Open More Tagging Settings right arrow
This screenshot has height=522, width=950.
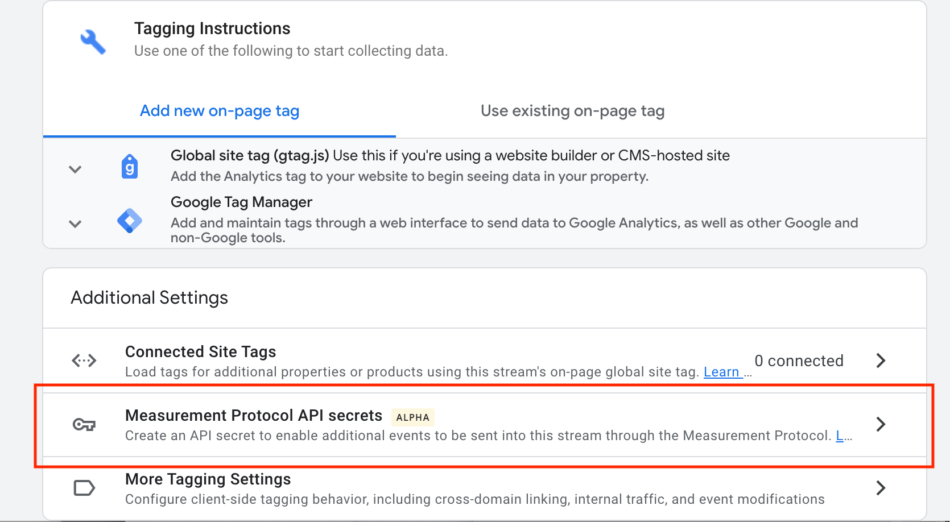point(881,488)
